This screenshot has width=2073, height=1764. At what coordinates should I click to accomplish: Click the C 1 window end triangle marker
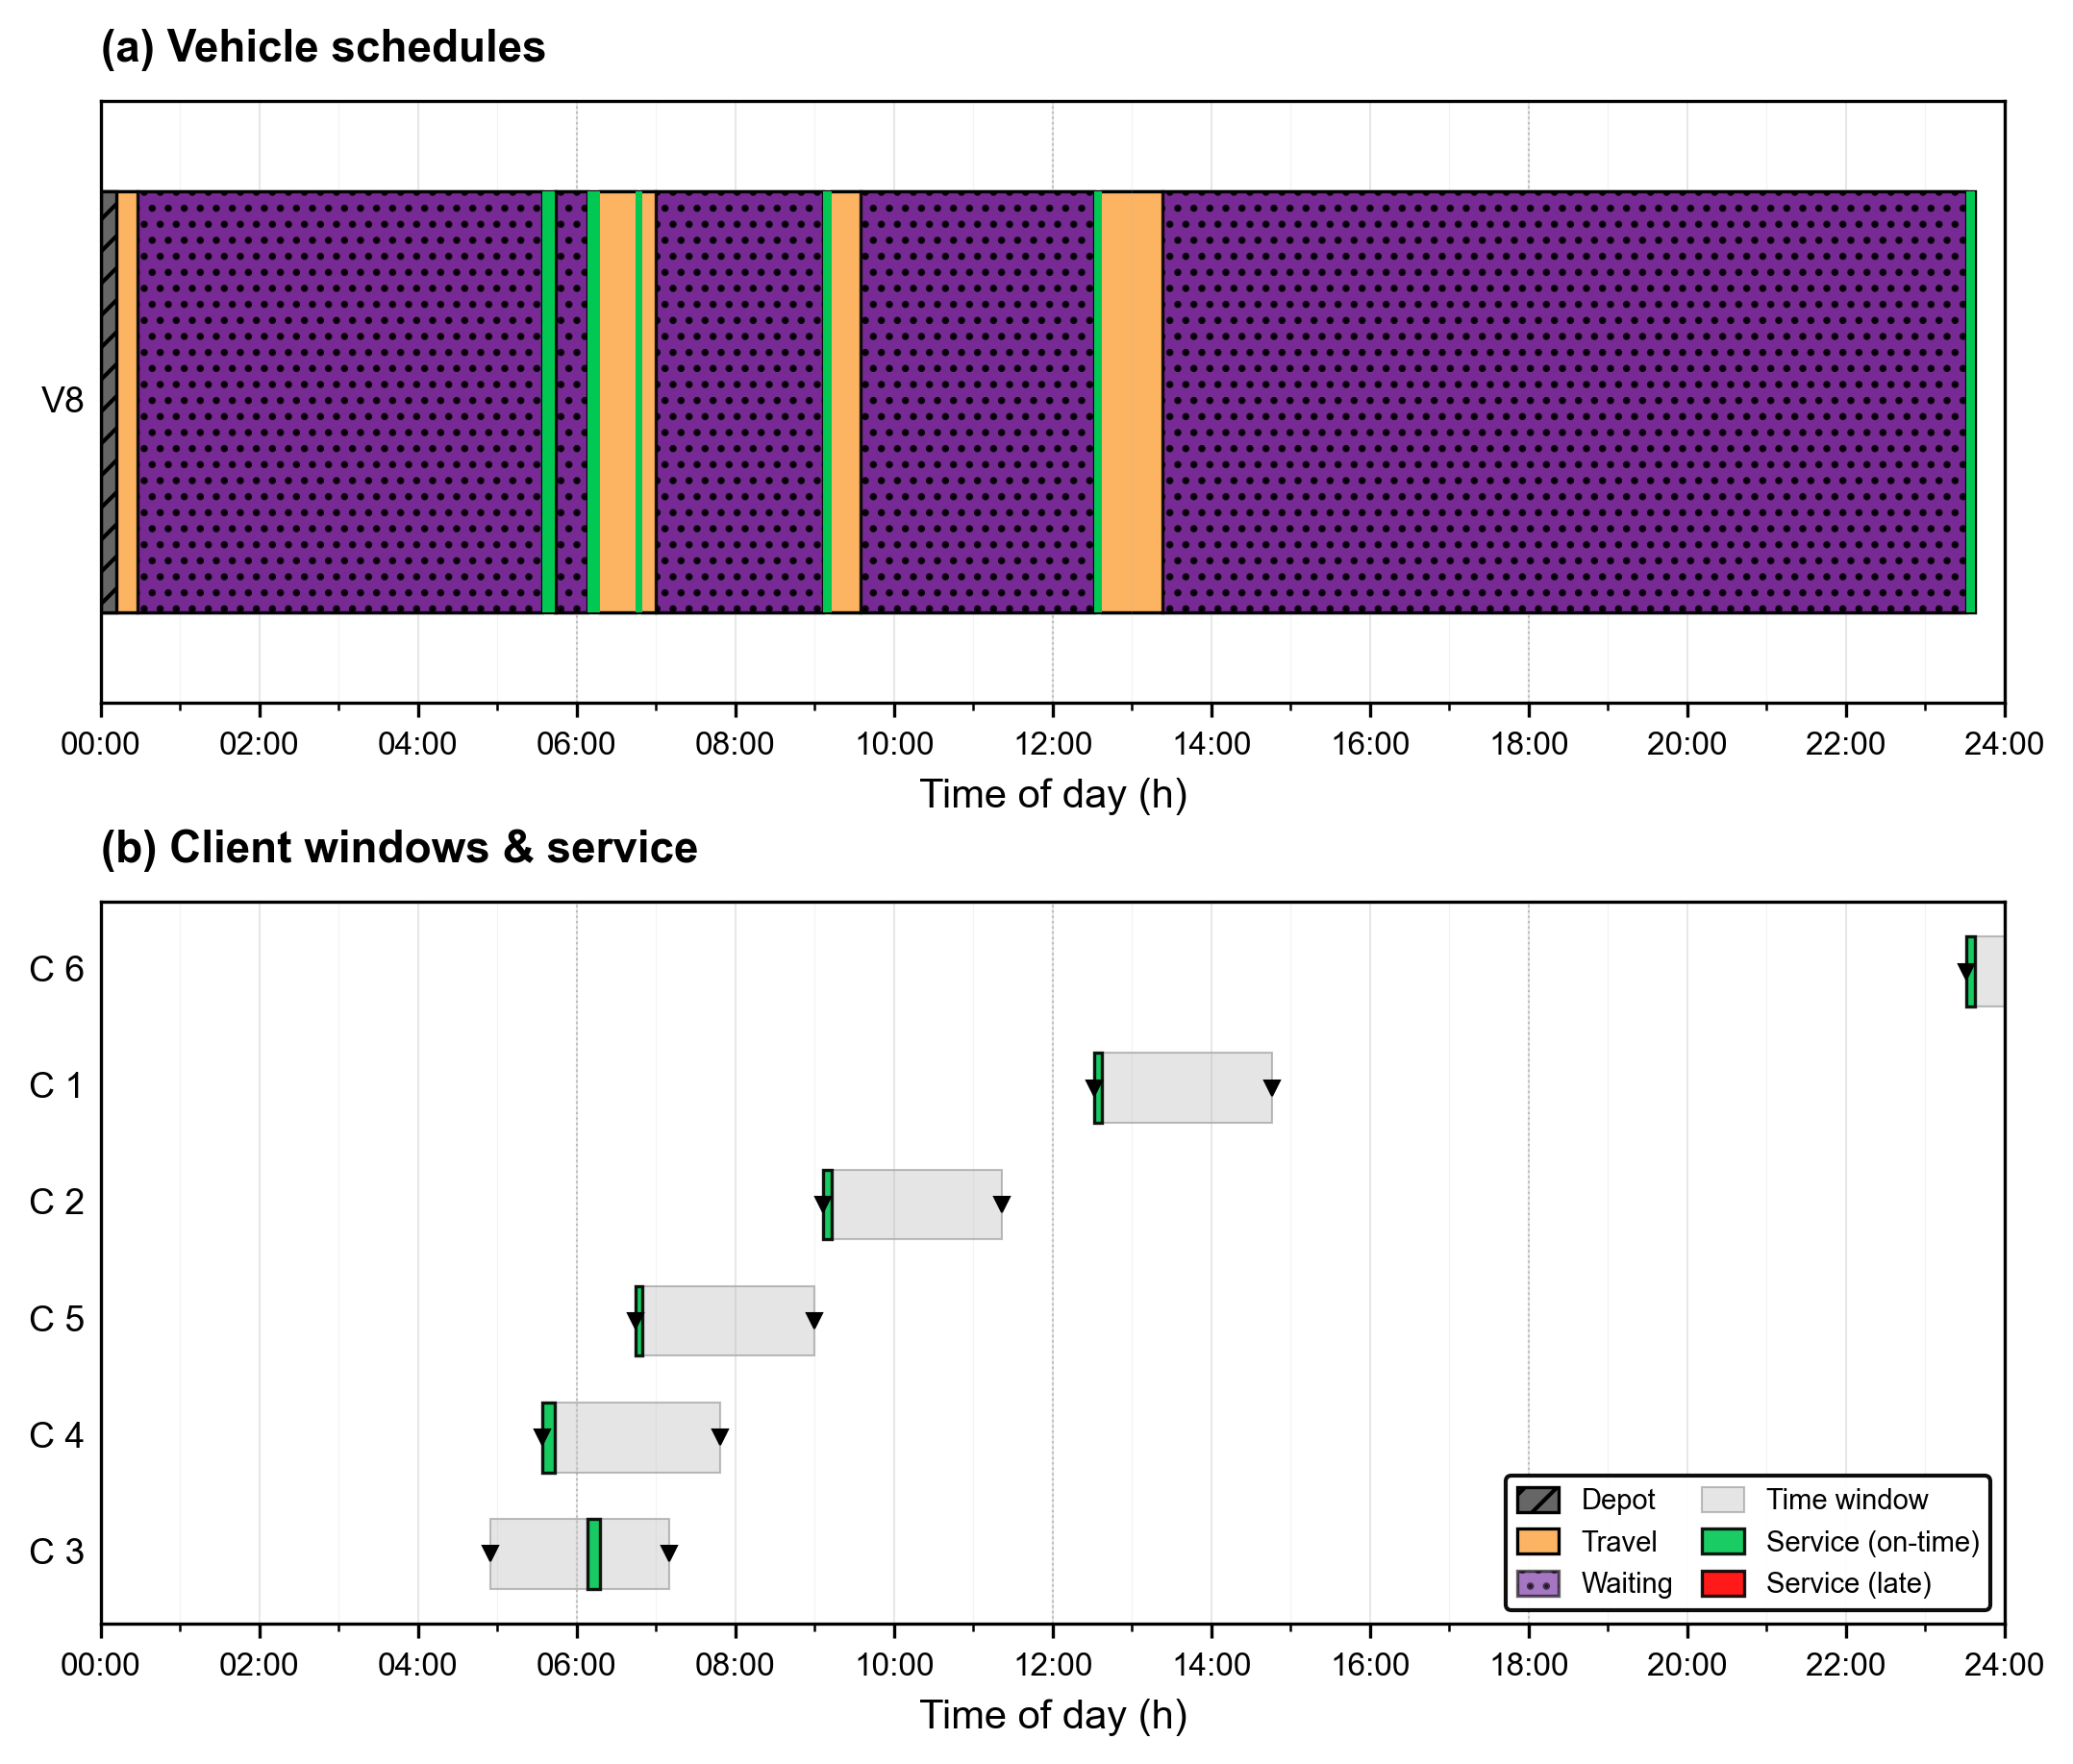1272,1087
